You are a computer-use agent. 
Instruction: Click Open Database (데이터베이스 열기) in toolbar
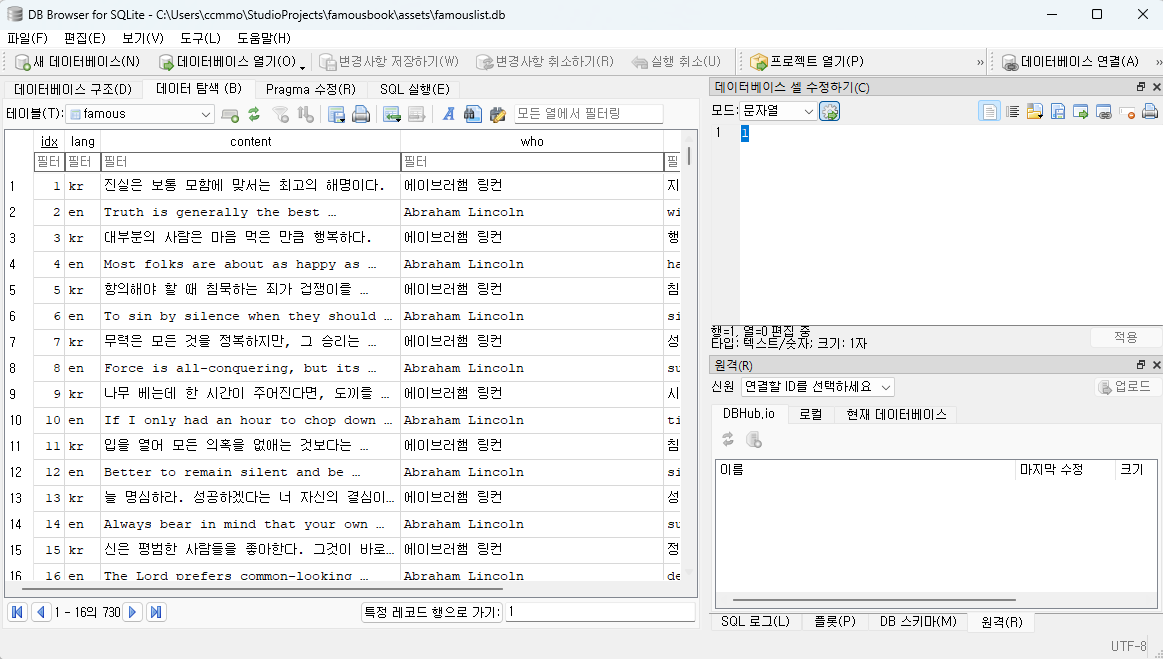pyautogui.click(x=228, y=62)
